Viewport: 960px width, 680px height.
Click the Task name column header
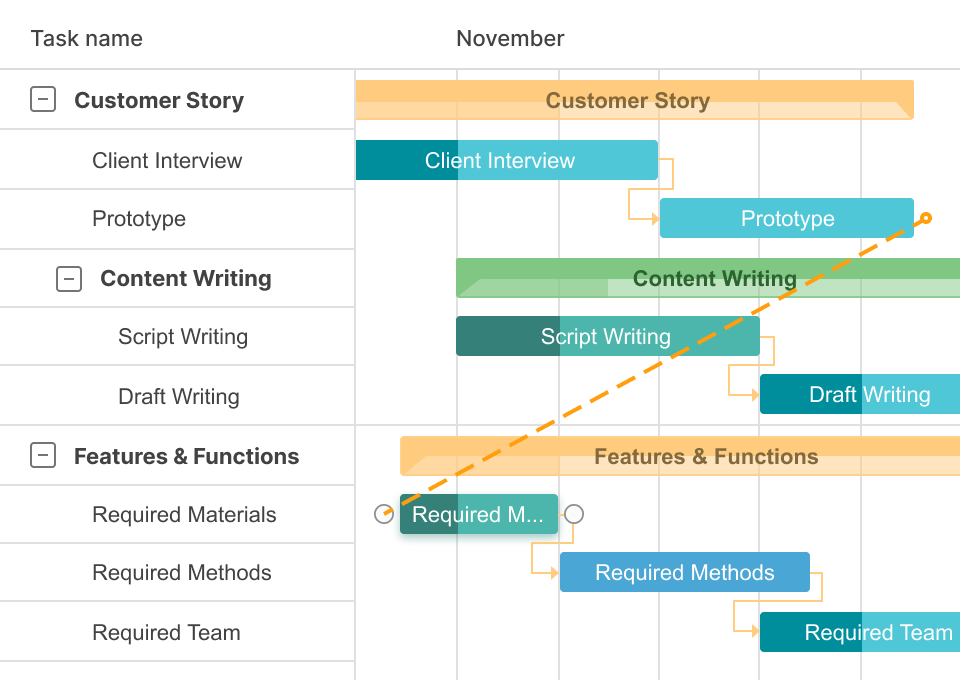click(87, 39)
